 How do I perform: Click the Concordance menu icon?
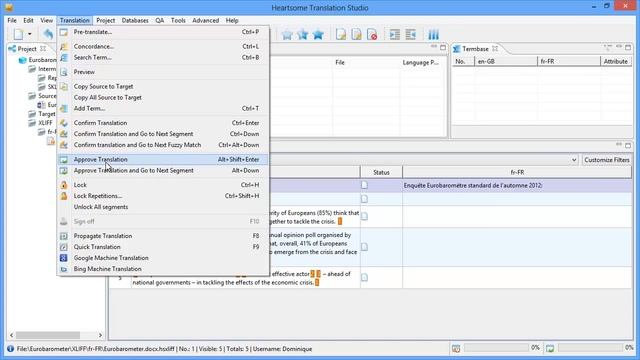click(64, 47)
